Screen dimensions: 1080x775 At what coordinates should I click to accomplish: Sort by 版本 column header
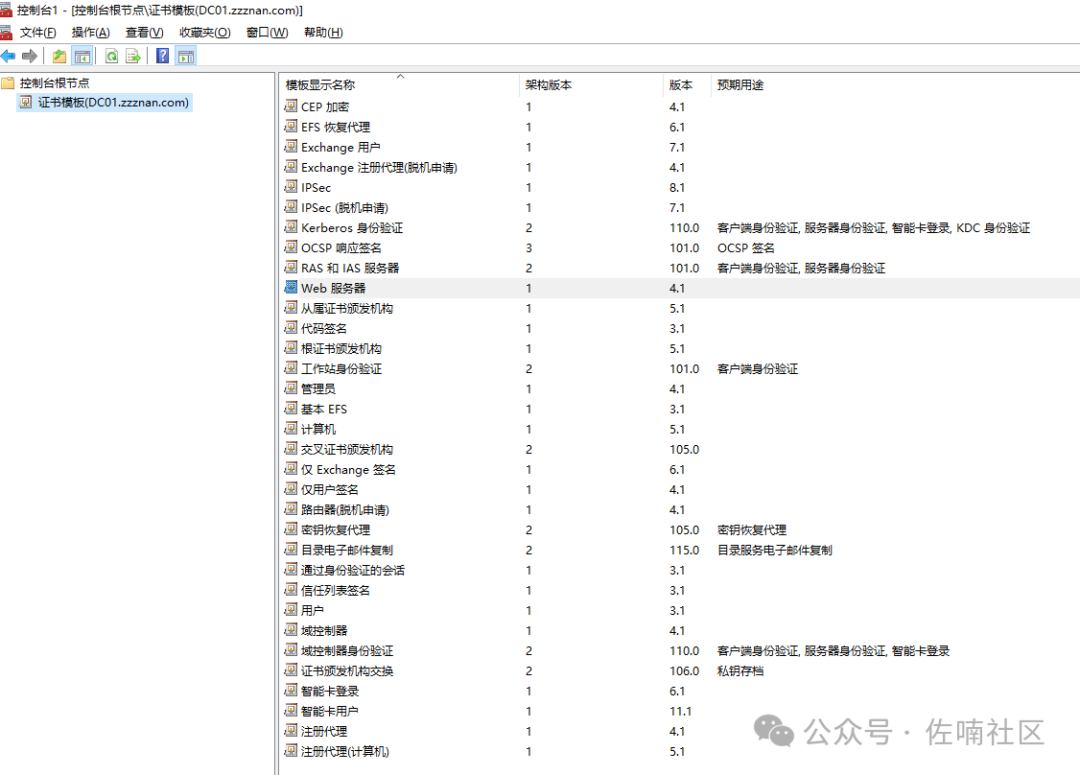(x=687, y=85)
